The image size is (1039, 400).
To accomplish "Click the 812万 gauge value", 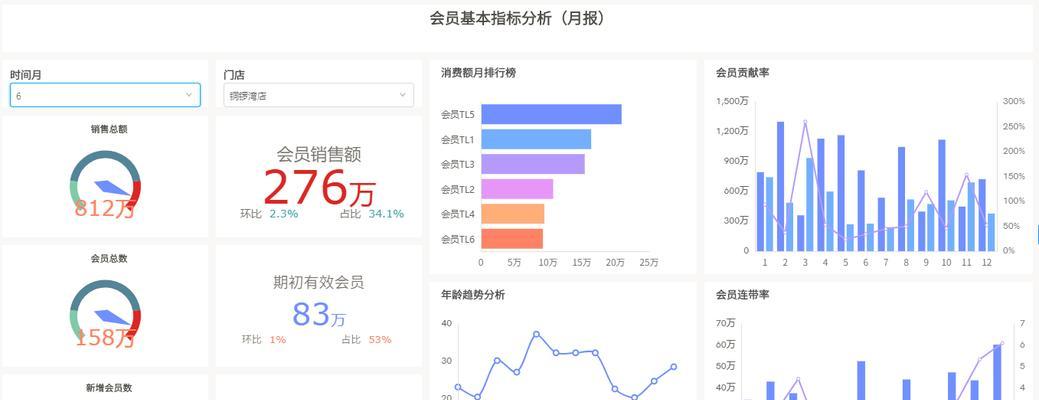I will click(x=105, y=209).
